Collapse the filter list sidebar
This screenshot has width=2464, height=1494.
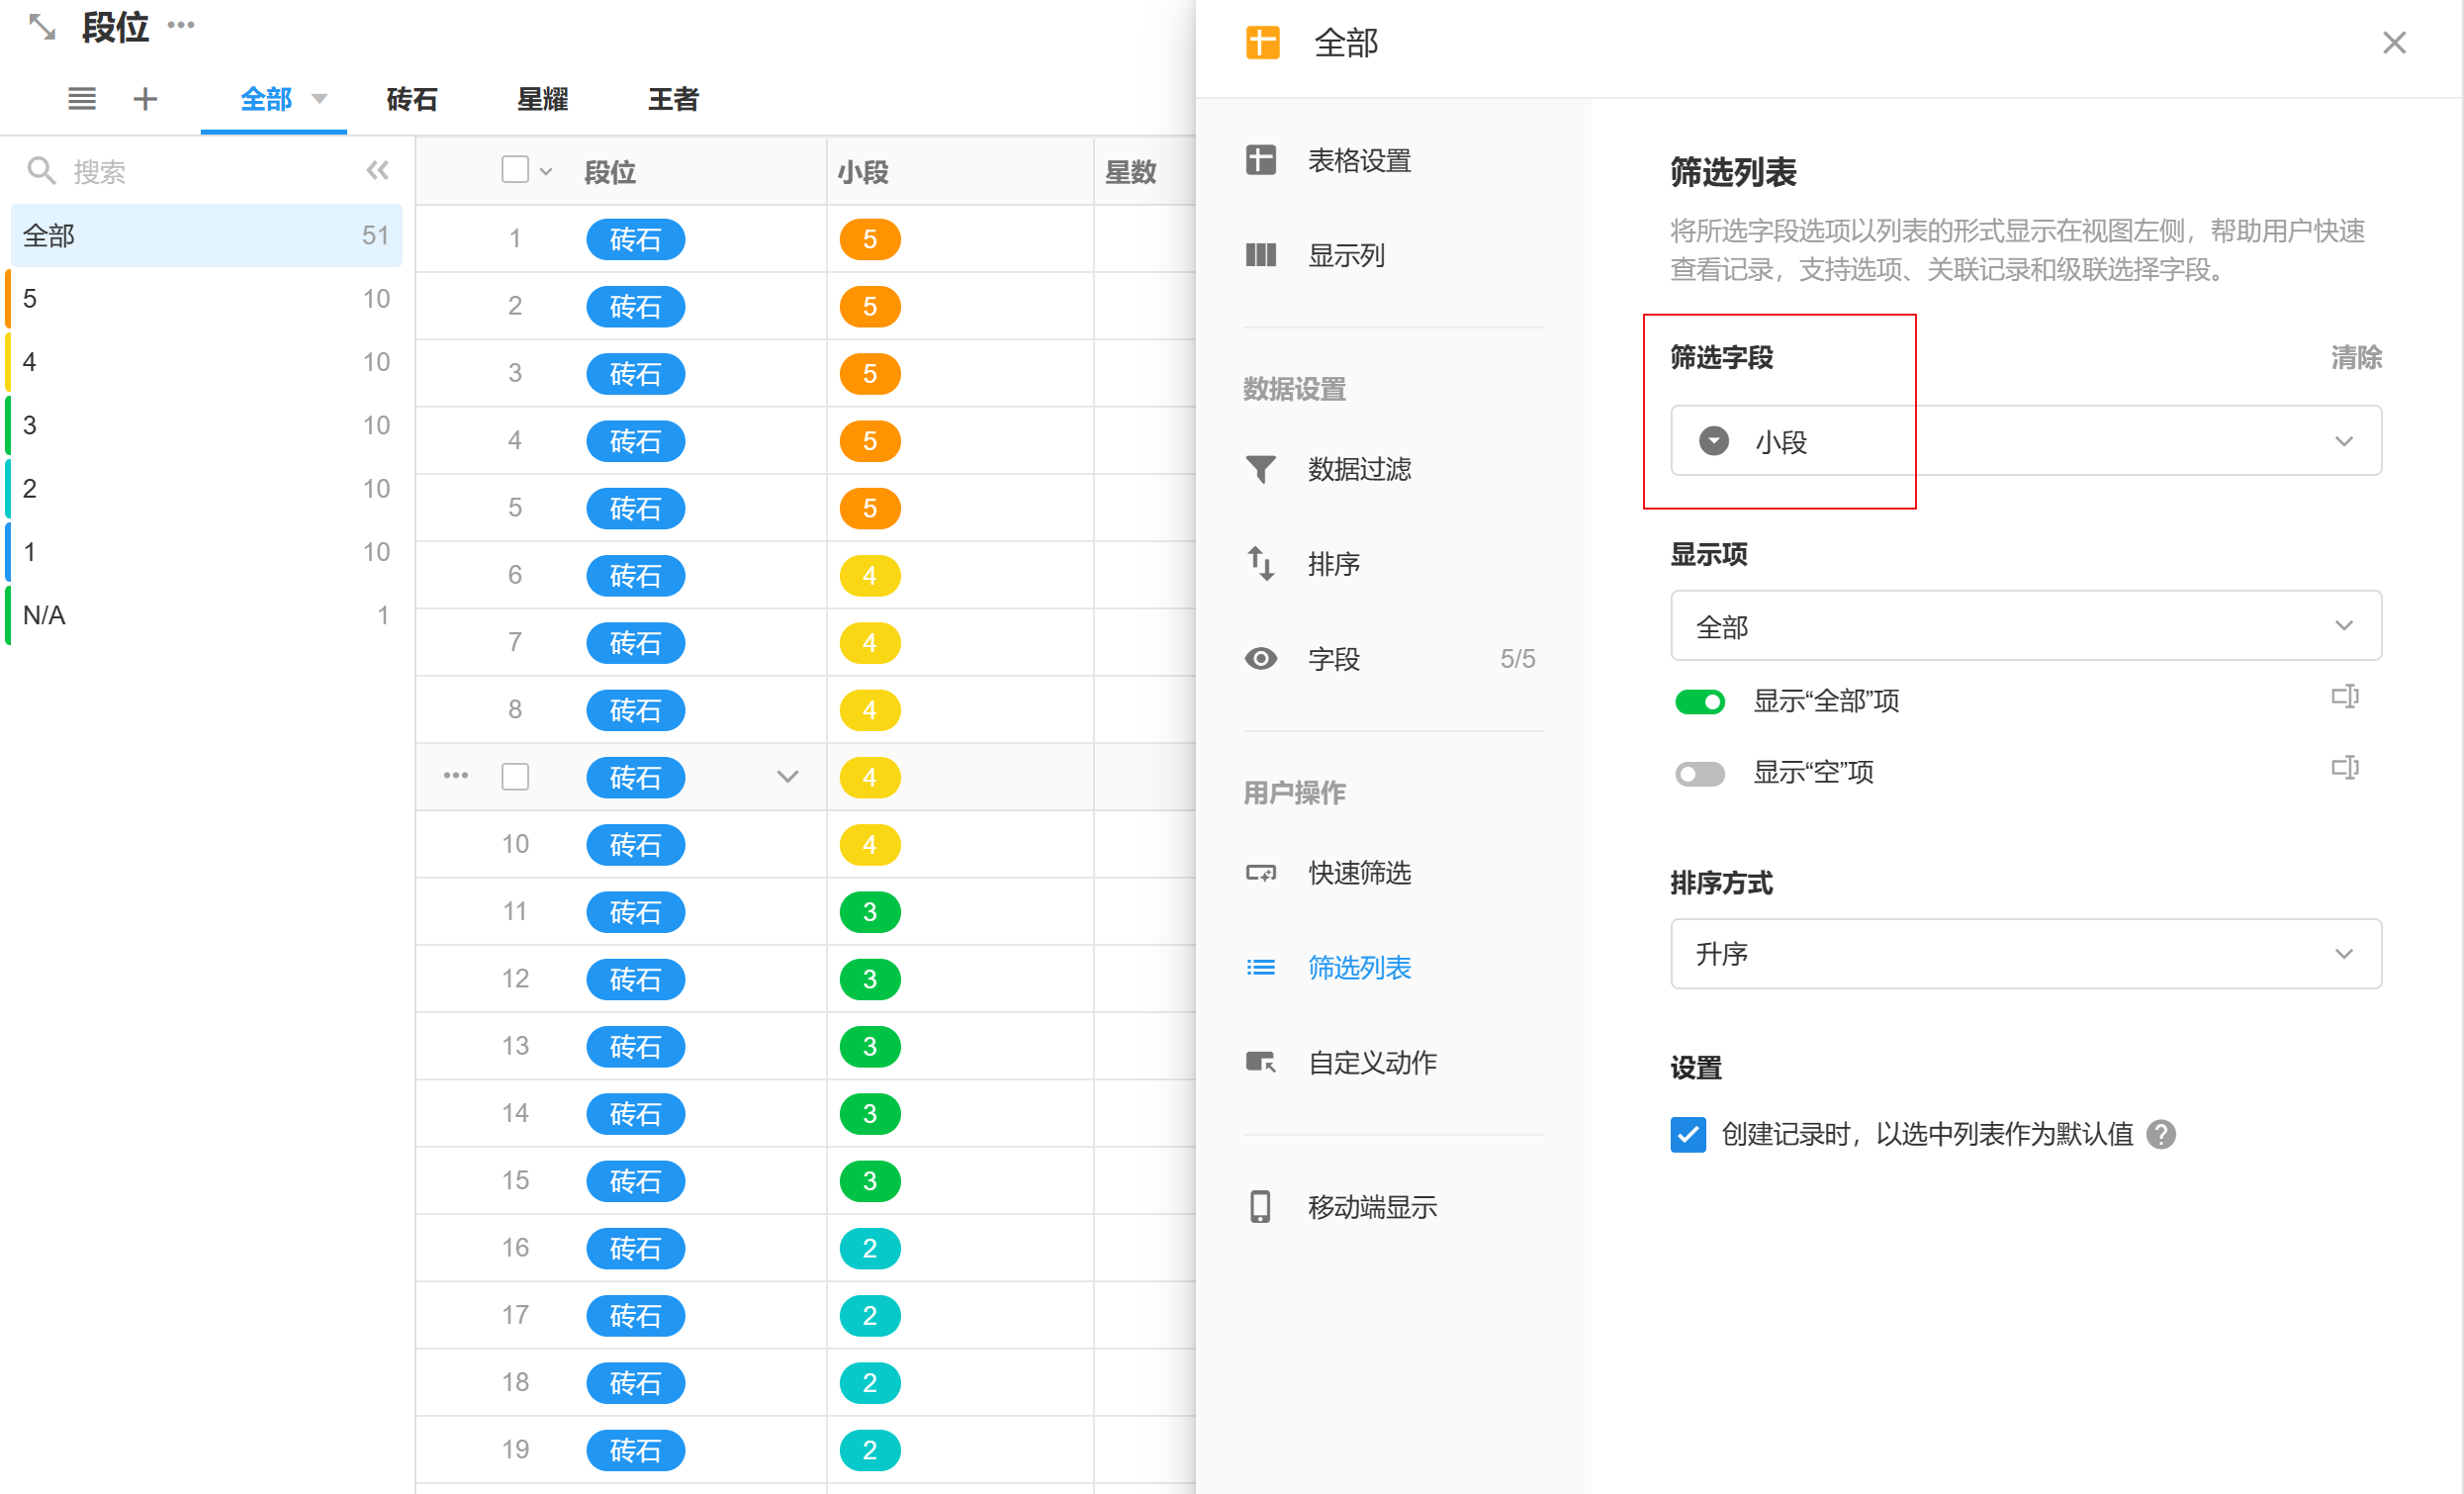377,171
